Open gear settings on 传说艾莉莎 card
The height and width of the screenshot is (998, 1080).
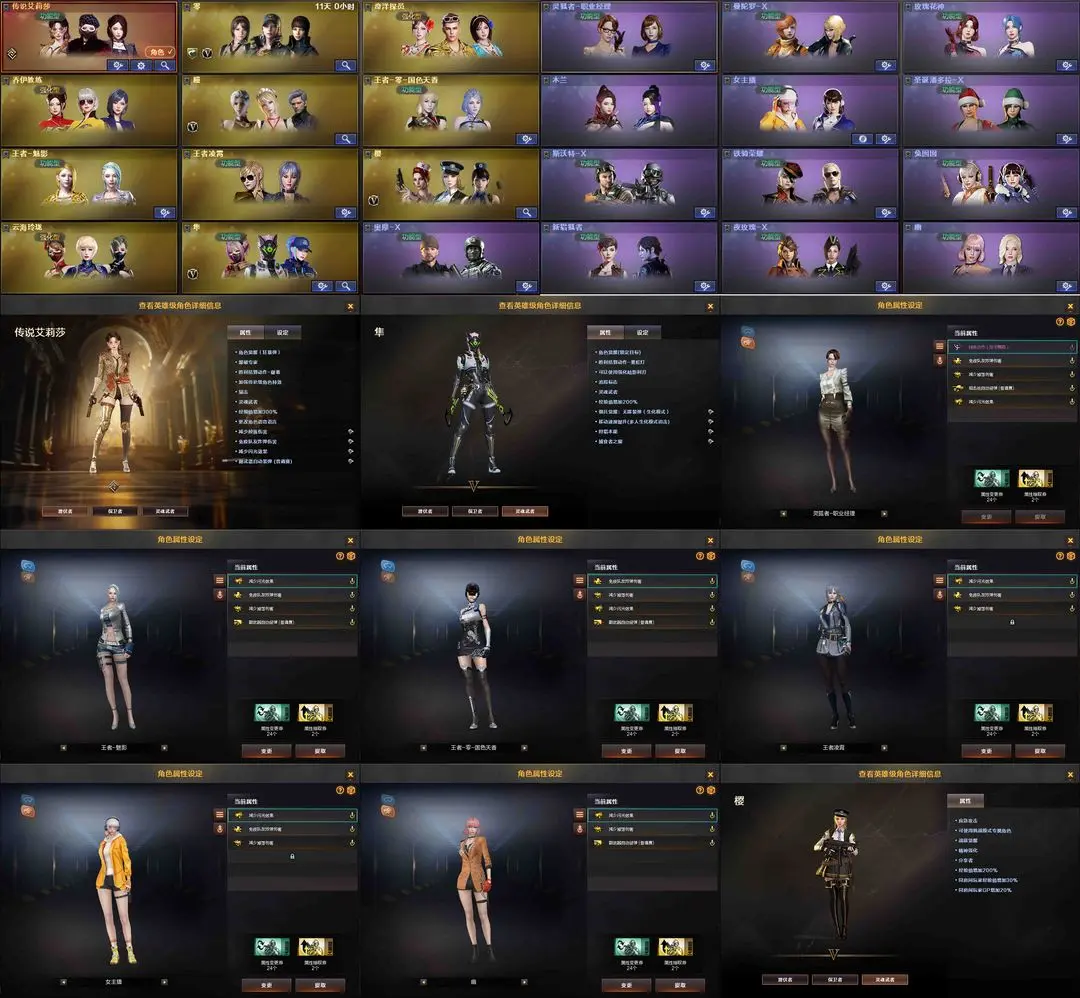click(x=142, y=65)
